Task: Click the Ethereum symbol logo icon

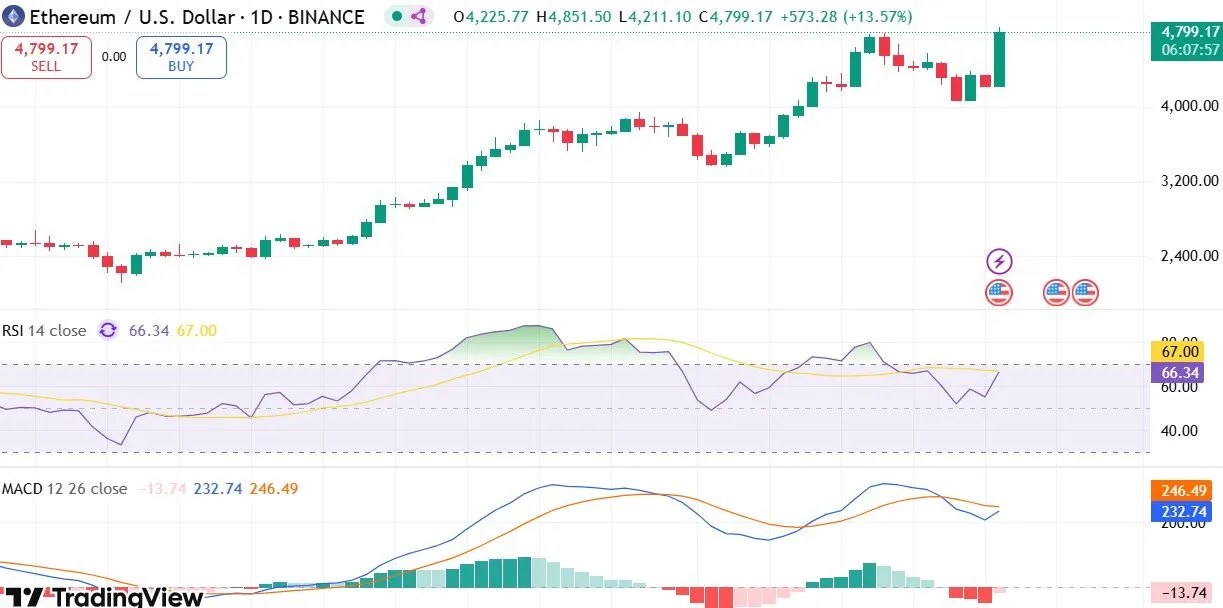Action: point(13,16)
